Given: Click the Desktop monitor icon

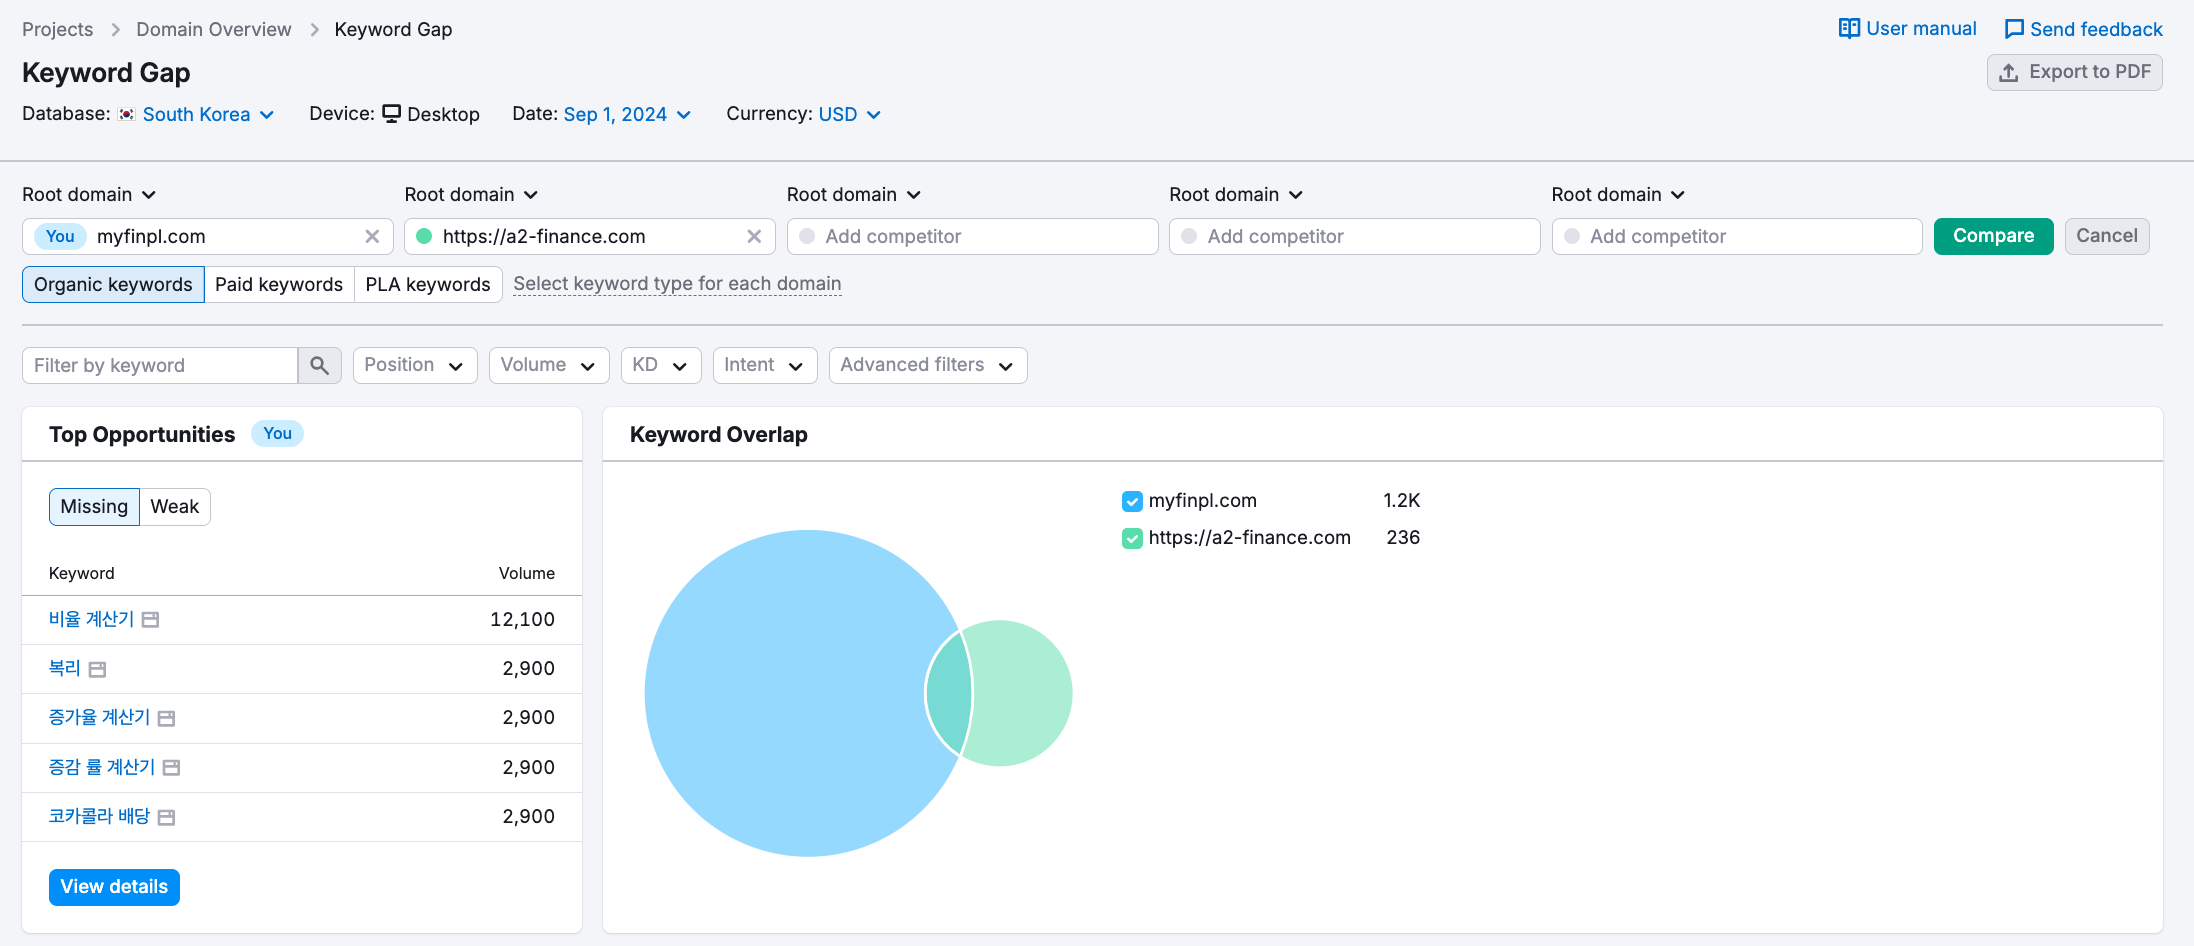Looking at the screenshot, I should click(392, 114).
